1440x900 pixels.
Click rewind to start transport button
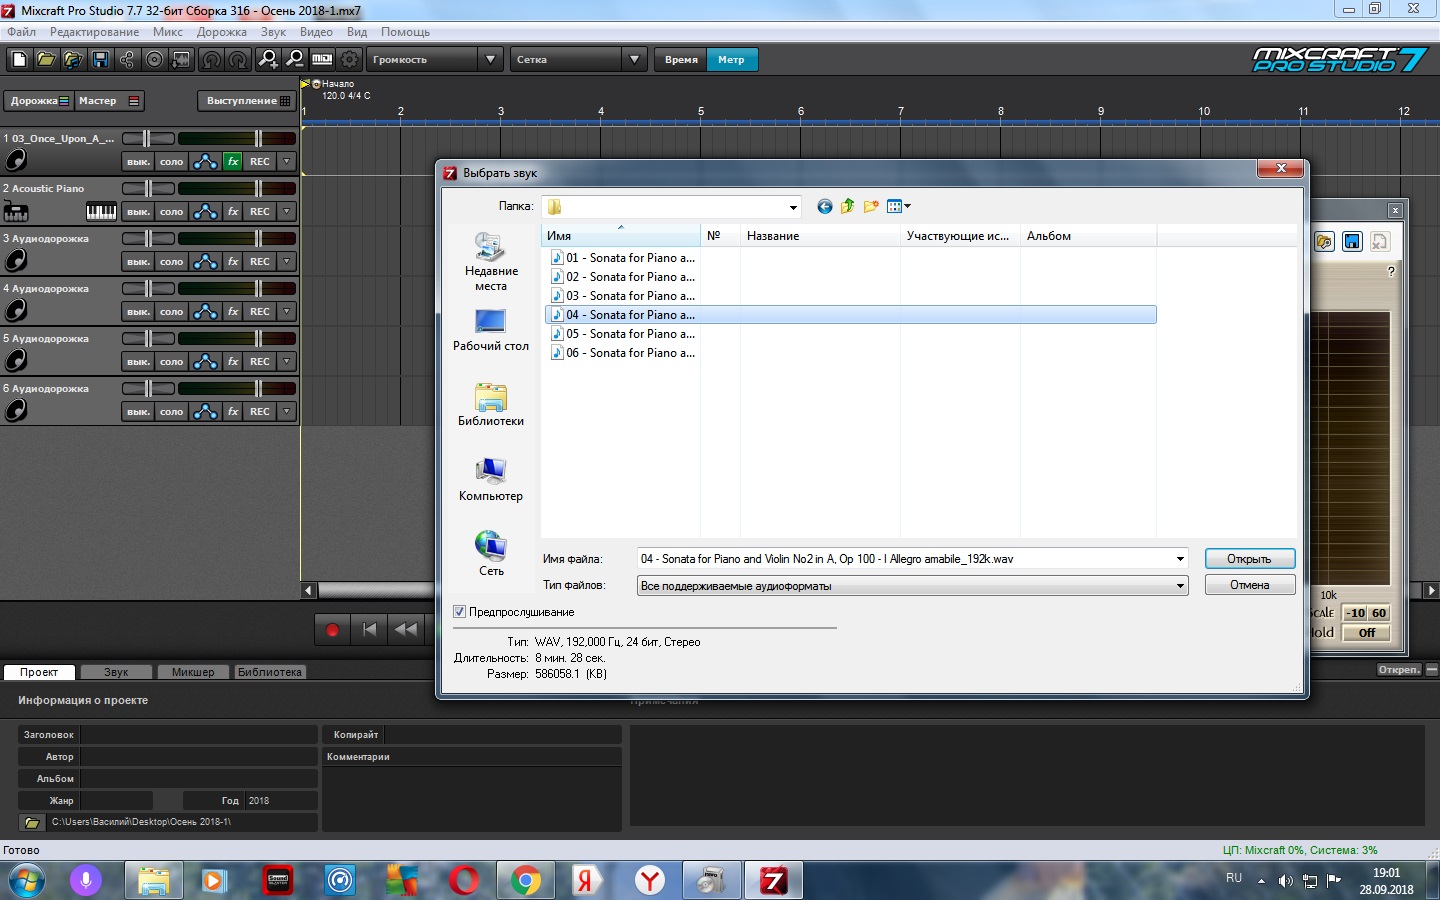(369, 630)
